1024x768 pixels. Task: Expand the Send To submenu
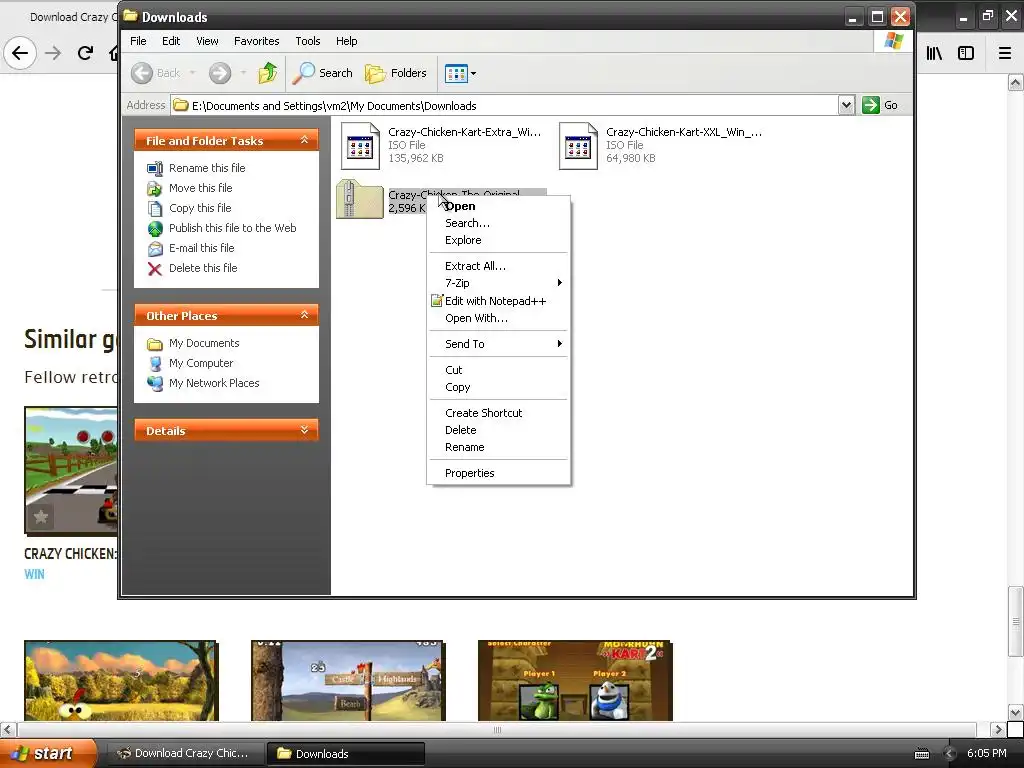(498, 344)
